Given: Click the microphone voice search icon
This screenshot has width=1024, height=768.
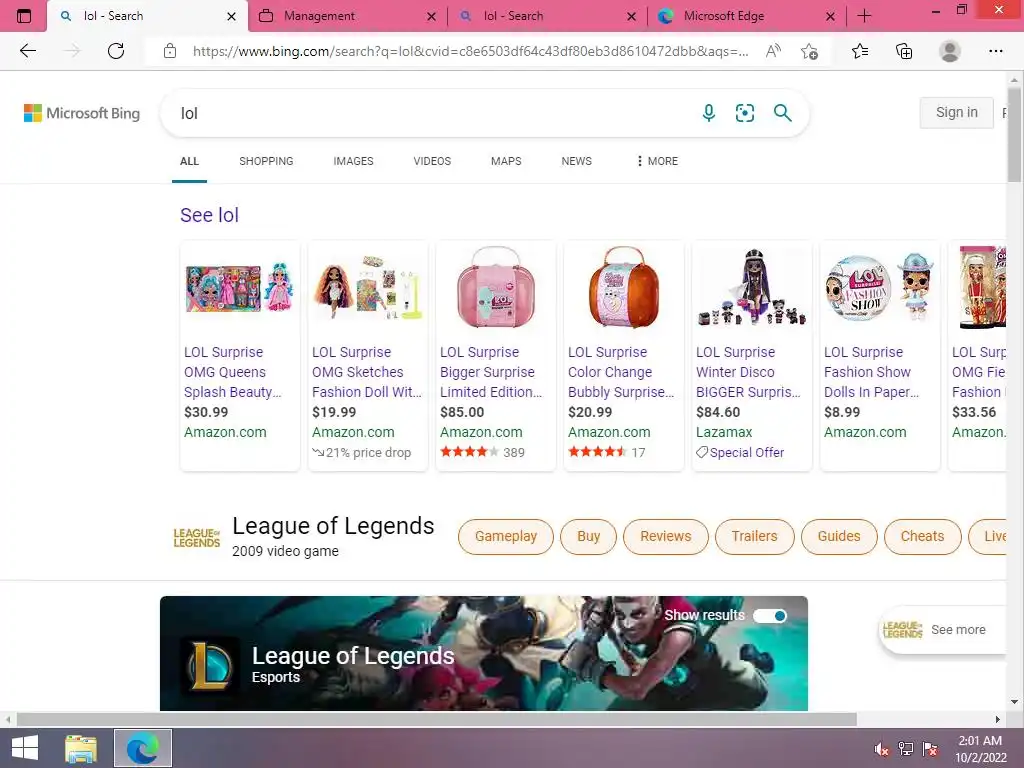Looking at the screenshot, I should [709, 113].
